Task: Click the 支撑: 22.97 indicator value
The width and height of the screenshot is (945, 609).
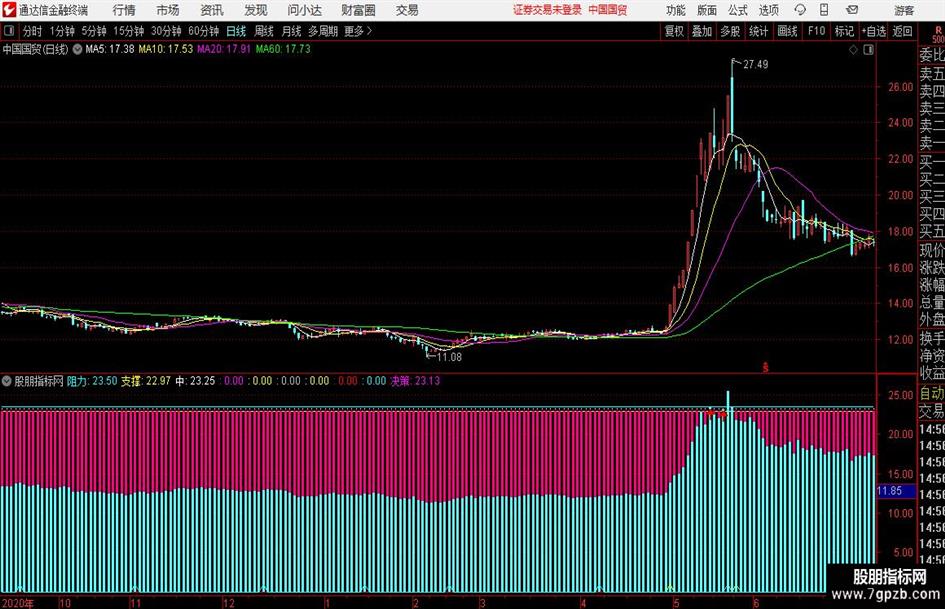Action: [146, 381]
